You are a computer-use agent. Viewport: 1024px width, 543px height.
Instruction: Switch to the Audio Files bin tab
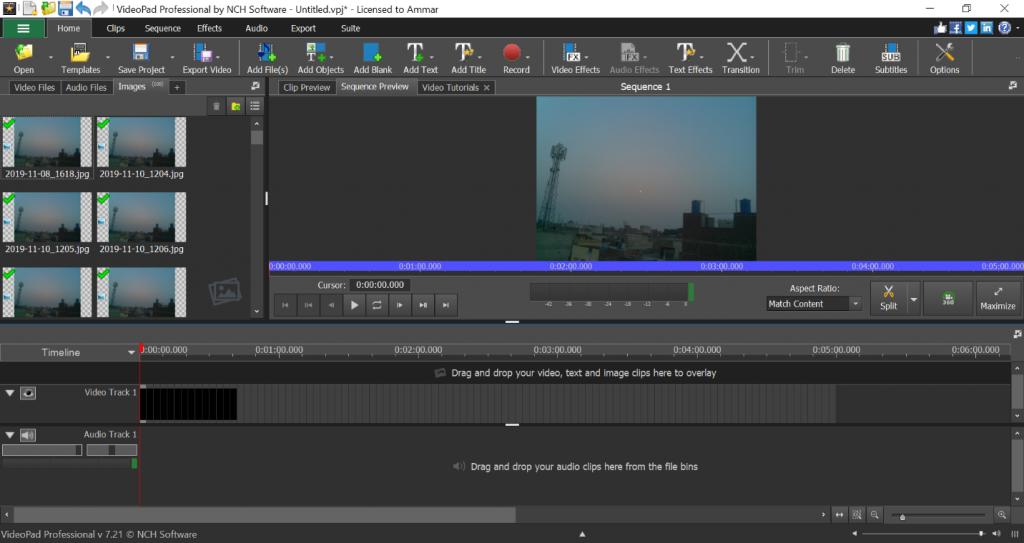[86, 87]
